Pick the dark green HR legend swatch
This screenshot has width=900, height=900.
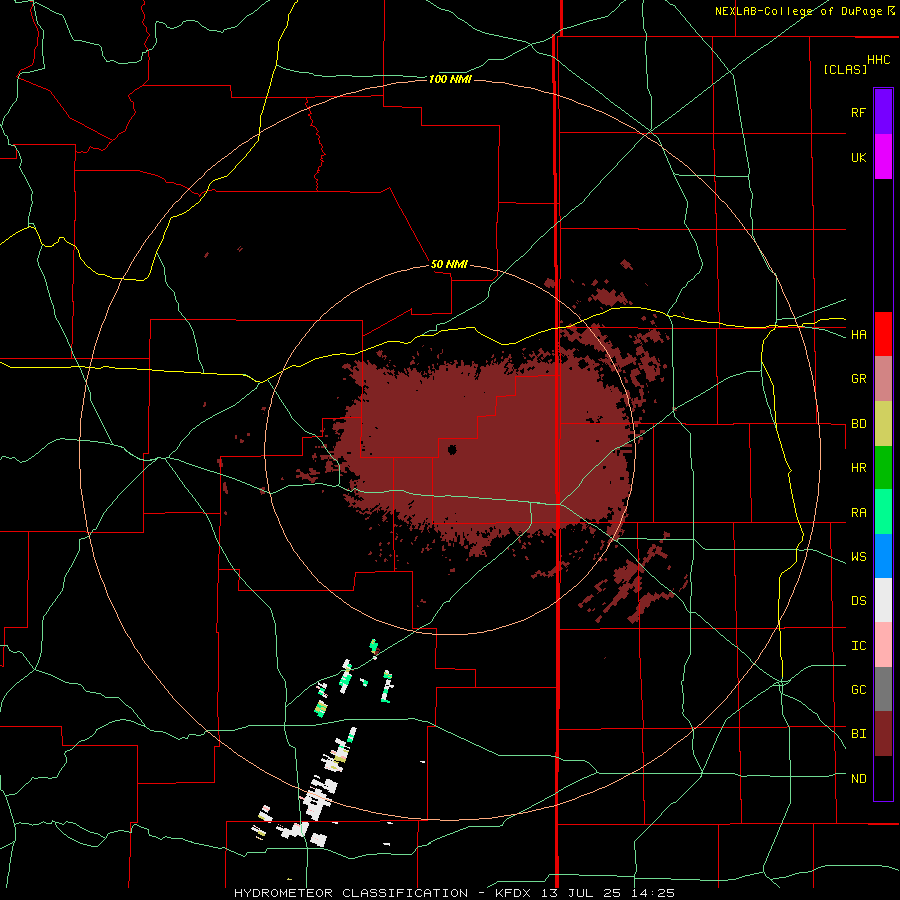click(x=883, y=468)
